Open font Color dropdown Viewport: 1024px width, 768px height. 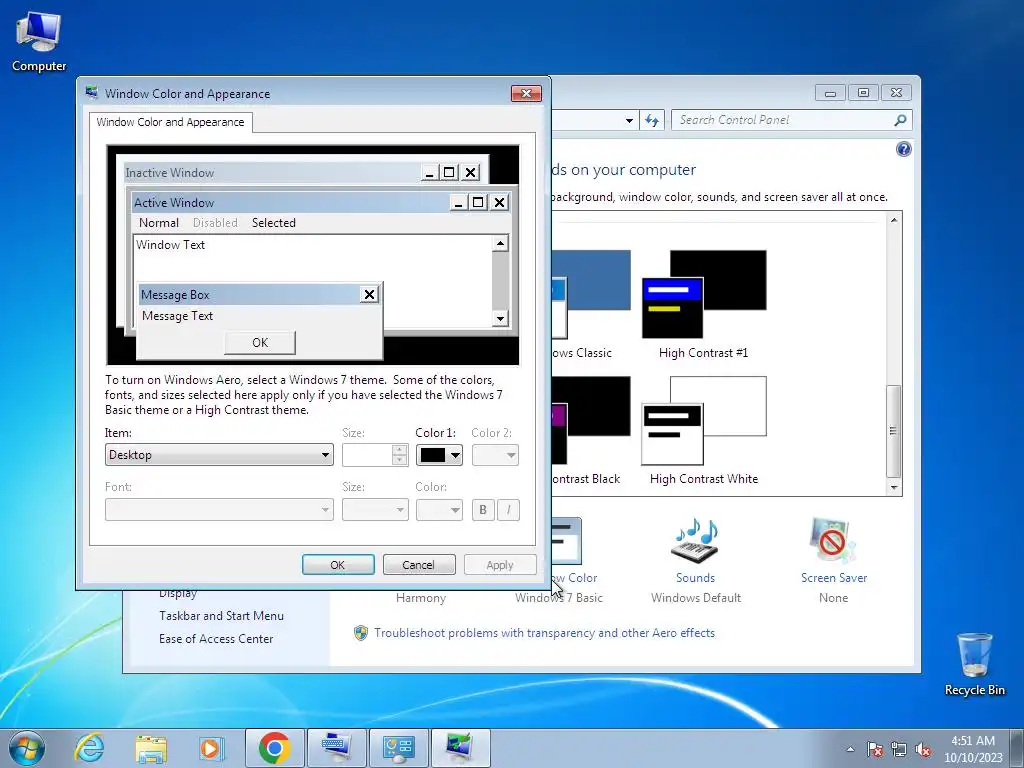pyautogui.click(x=439, y=509)
